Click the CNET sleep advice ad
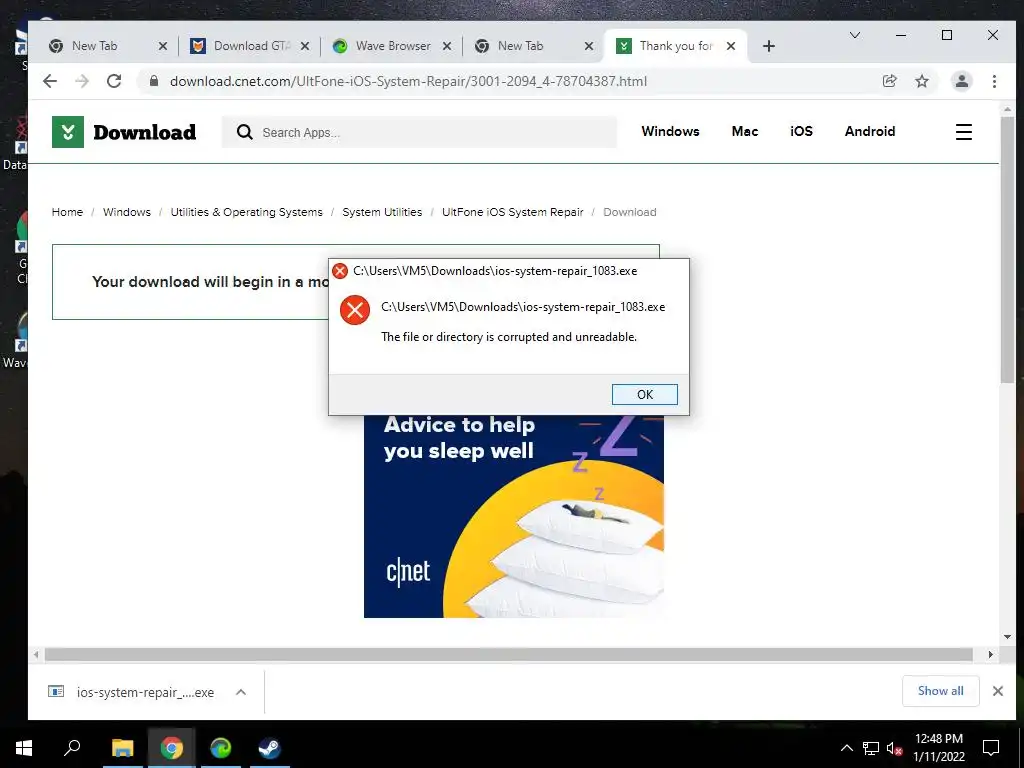The image size is (1024, 768). 514,516
